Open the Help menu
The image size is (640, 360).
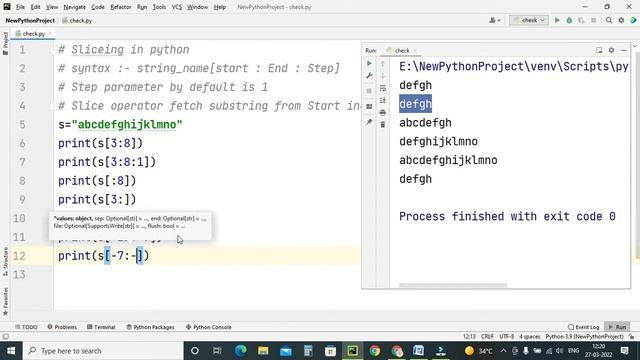(x=220, y=7)
